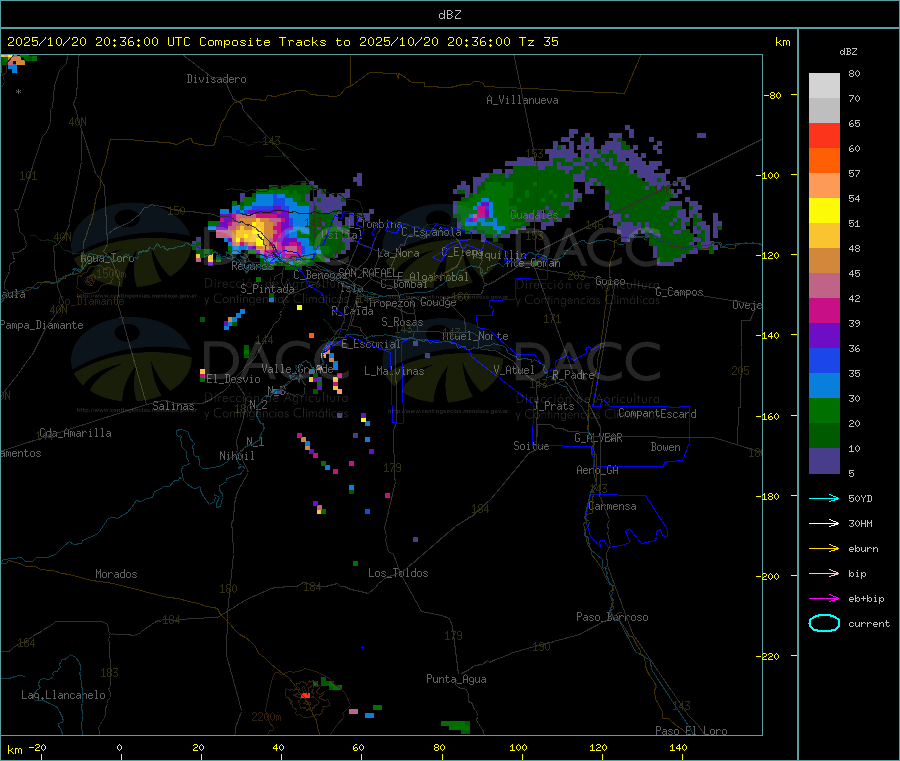Click the 65 dBZ red color swatch
Screen dimensions: 900x761
(x=824, y=135)
